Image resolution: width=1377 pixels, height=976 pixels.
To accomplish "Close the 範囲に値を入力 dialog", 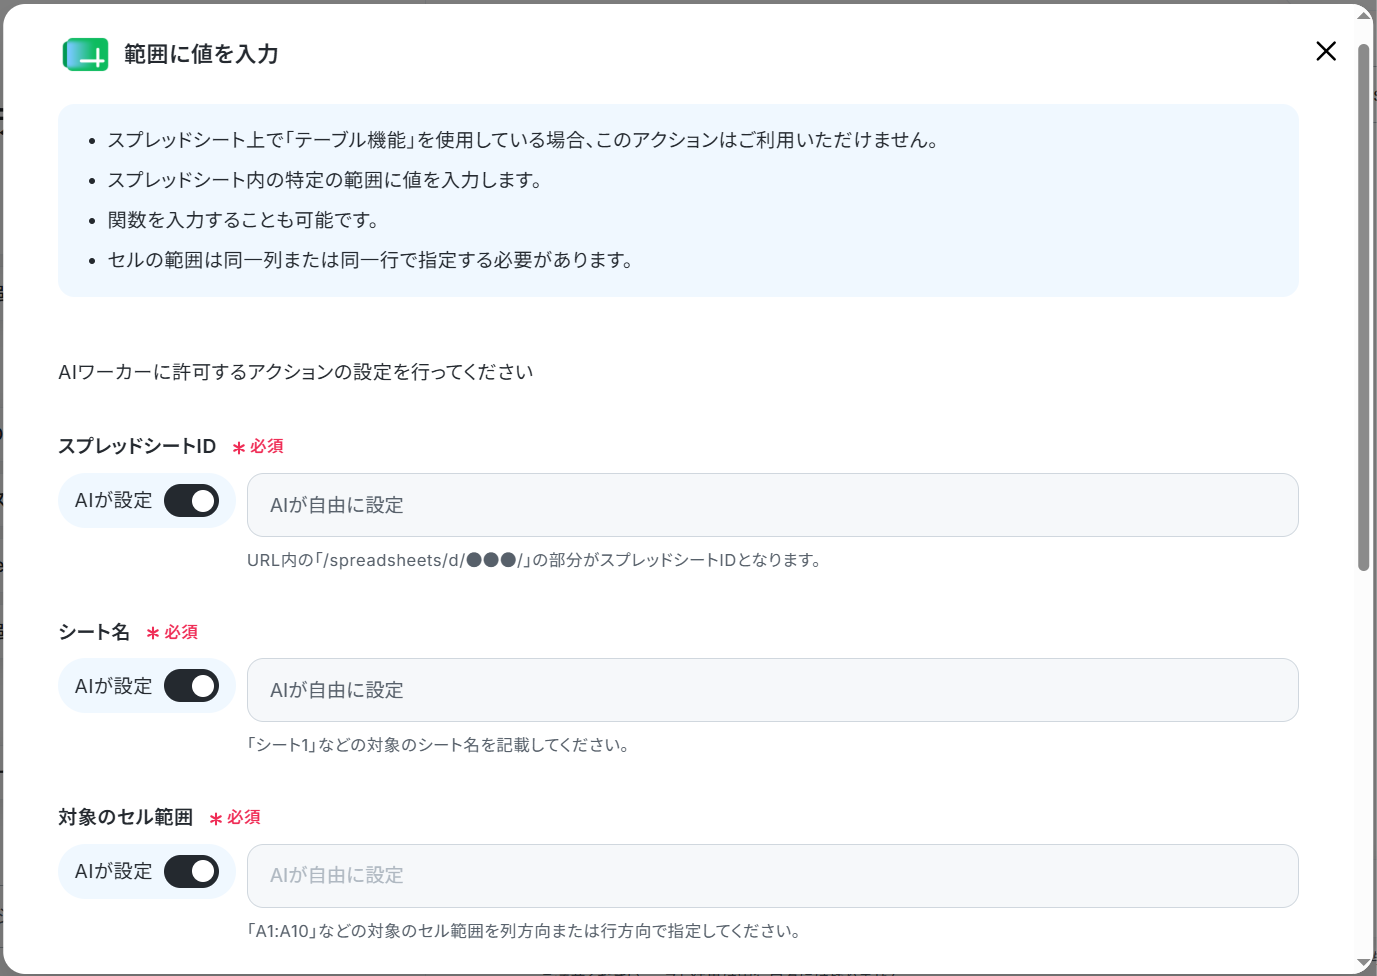I will point(1326,51).
